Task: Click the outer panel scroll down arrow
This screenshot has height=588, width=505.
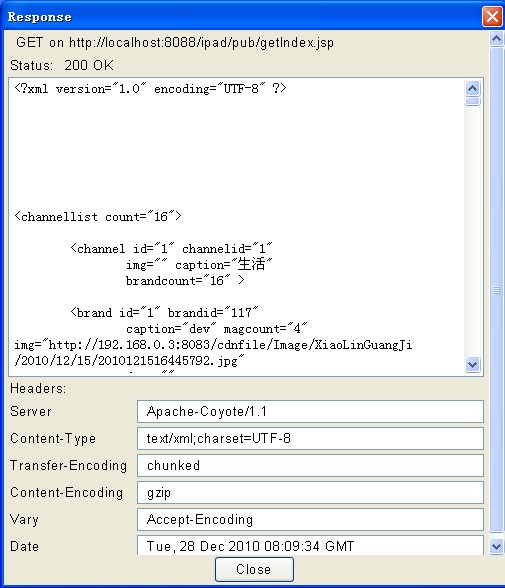Action: (496, 547)
